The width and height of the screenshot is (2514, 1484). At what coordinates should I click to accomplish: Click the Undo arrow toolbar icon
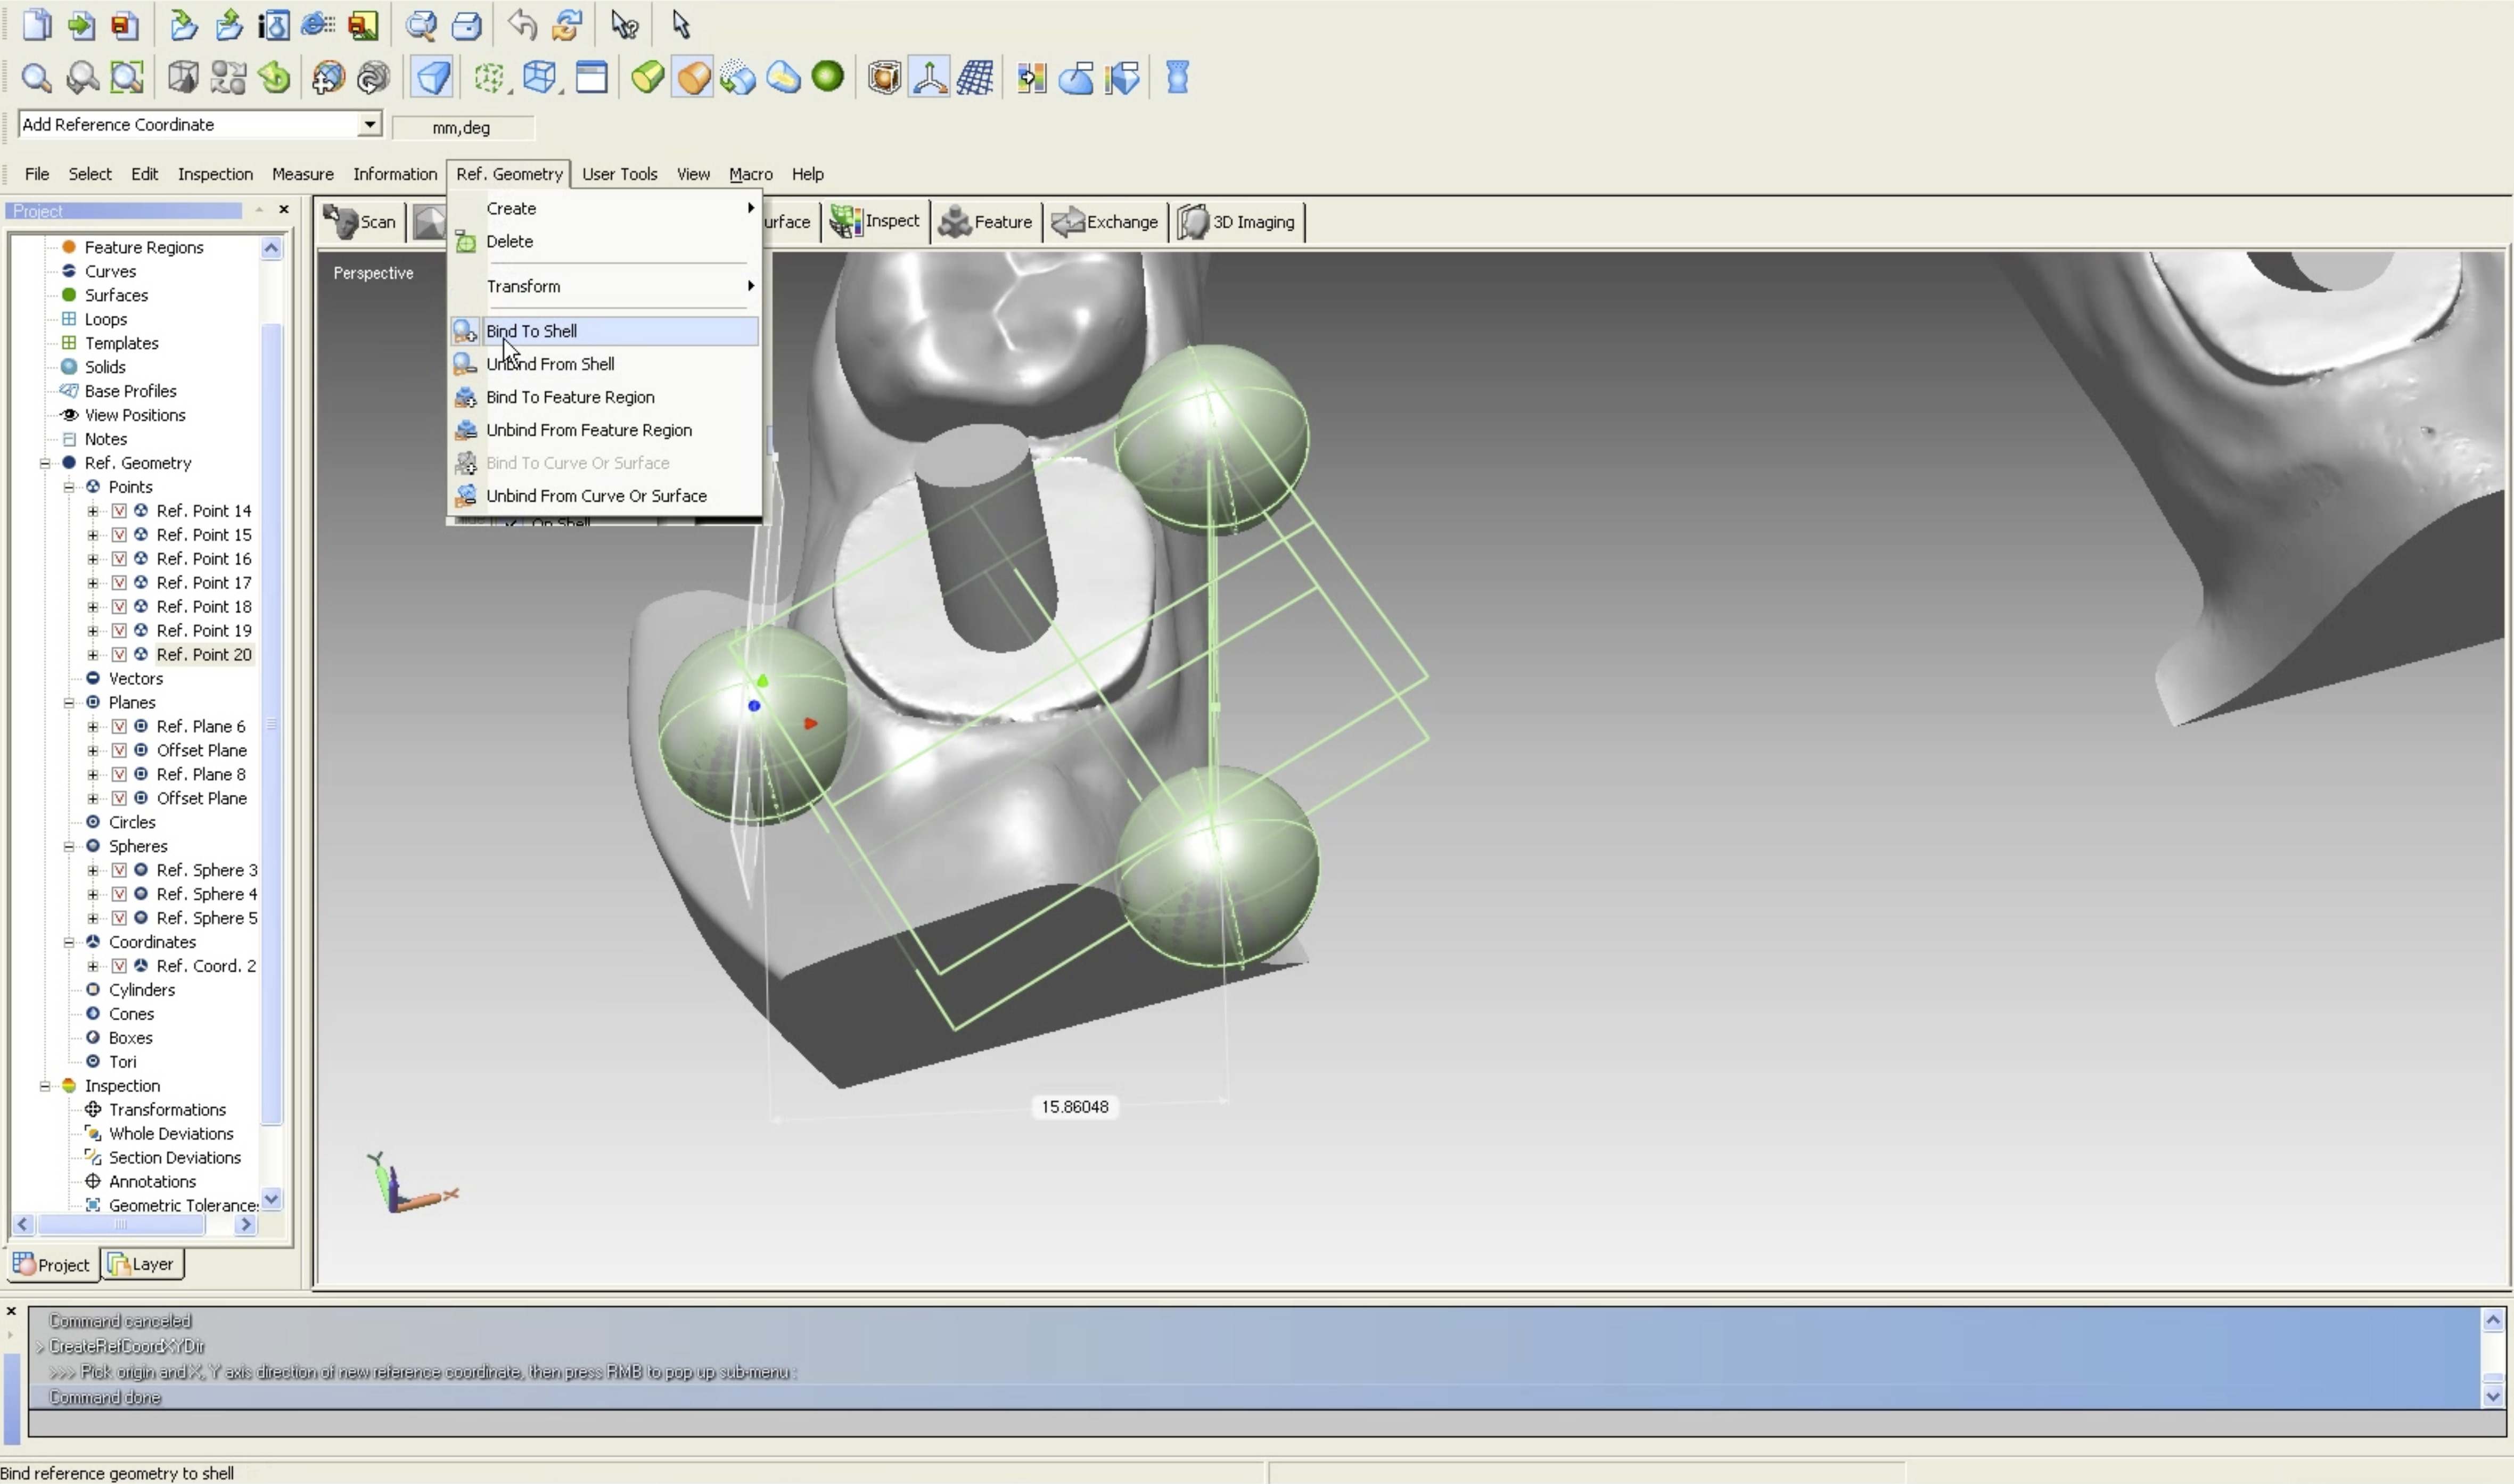tap(521, 24)
